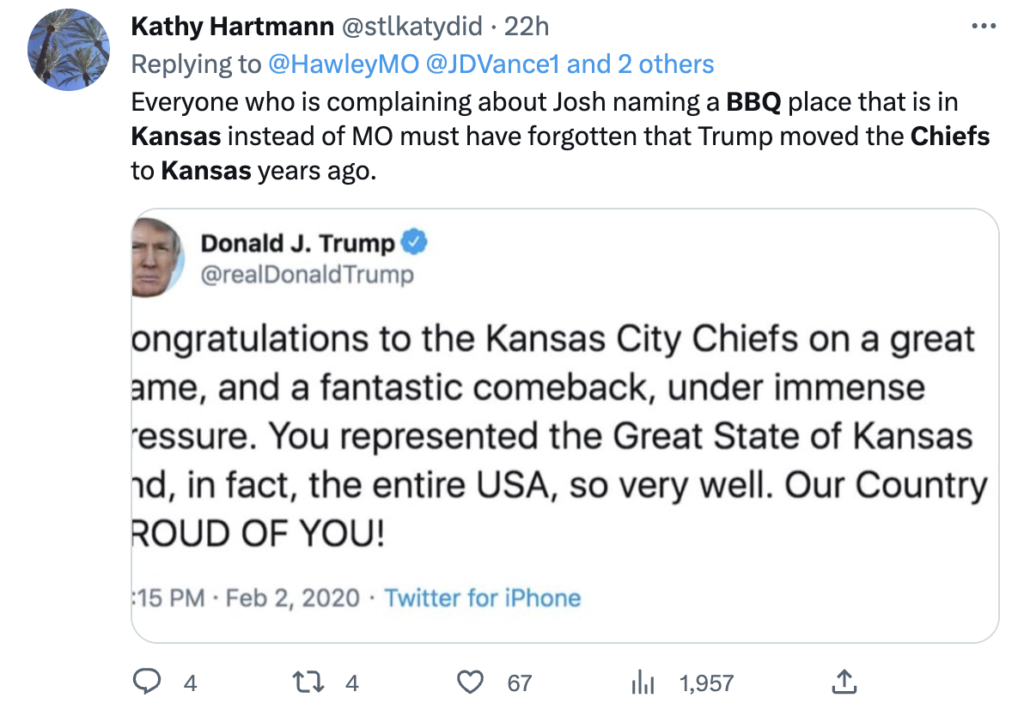
Task: Open the reply icon to respond
Action: click(x=147, y=682)
